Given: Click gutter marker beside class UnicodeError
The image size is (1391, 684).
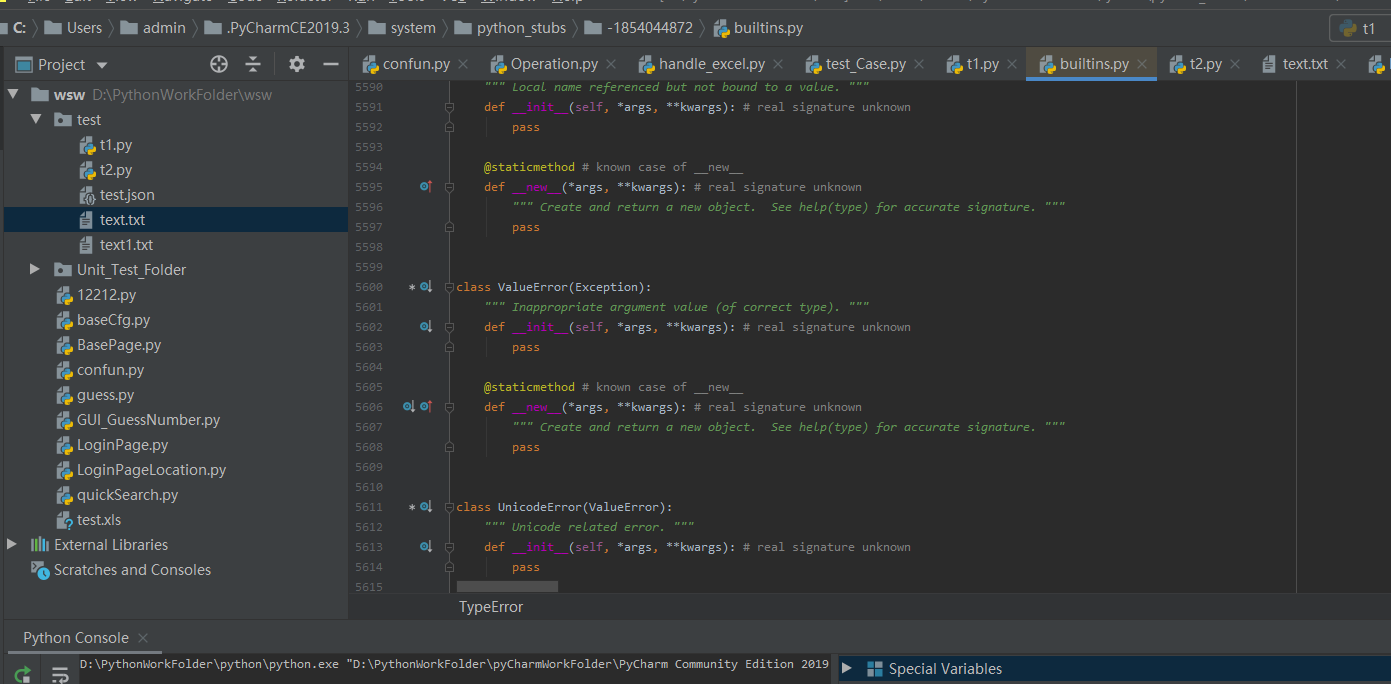Looking at the screenshot, I should coord(425,507).
